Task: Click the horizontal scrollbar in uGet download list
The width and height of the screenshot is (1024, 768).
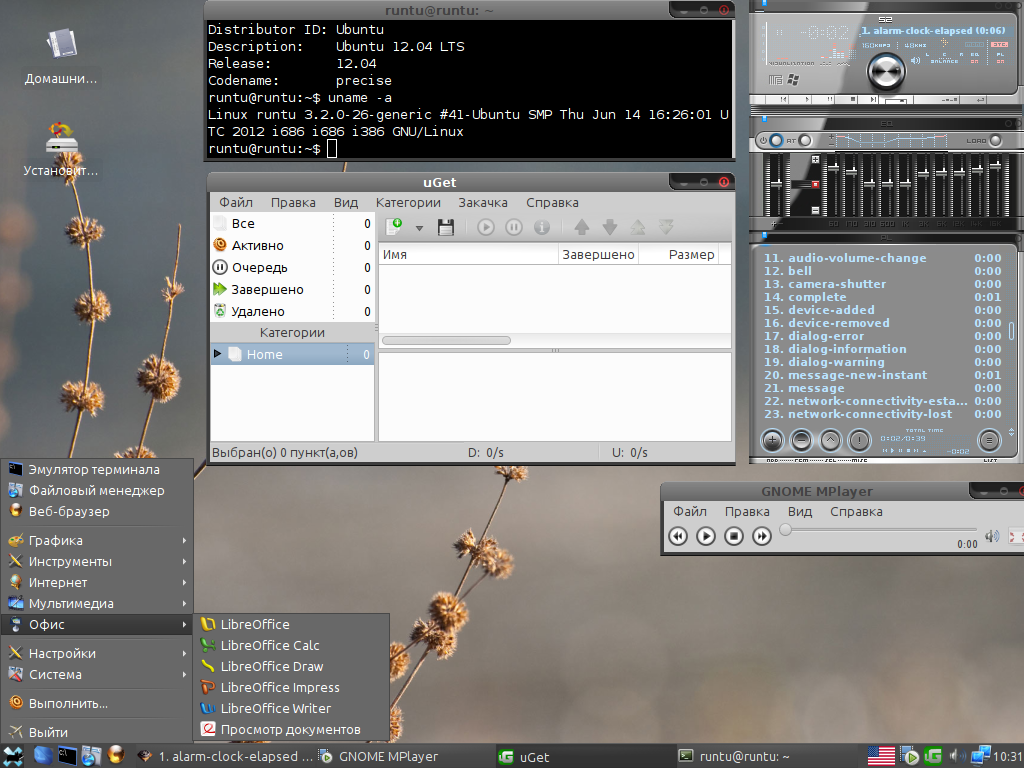Action: tap(446, 340)
